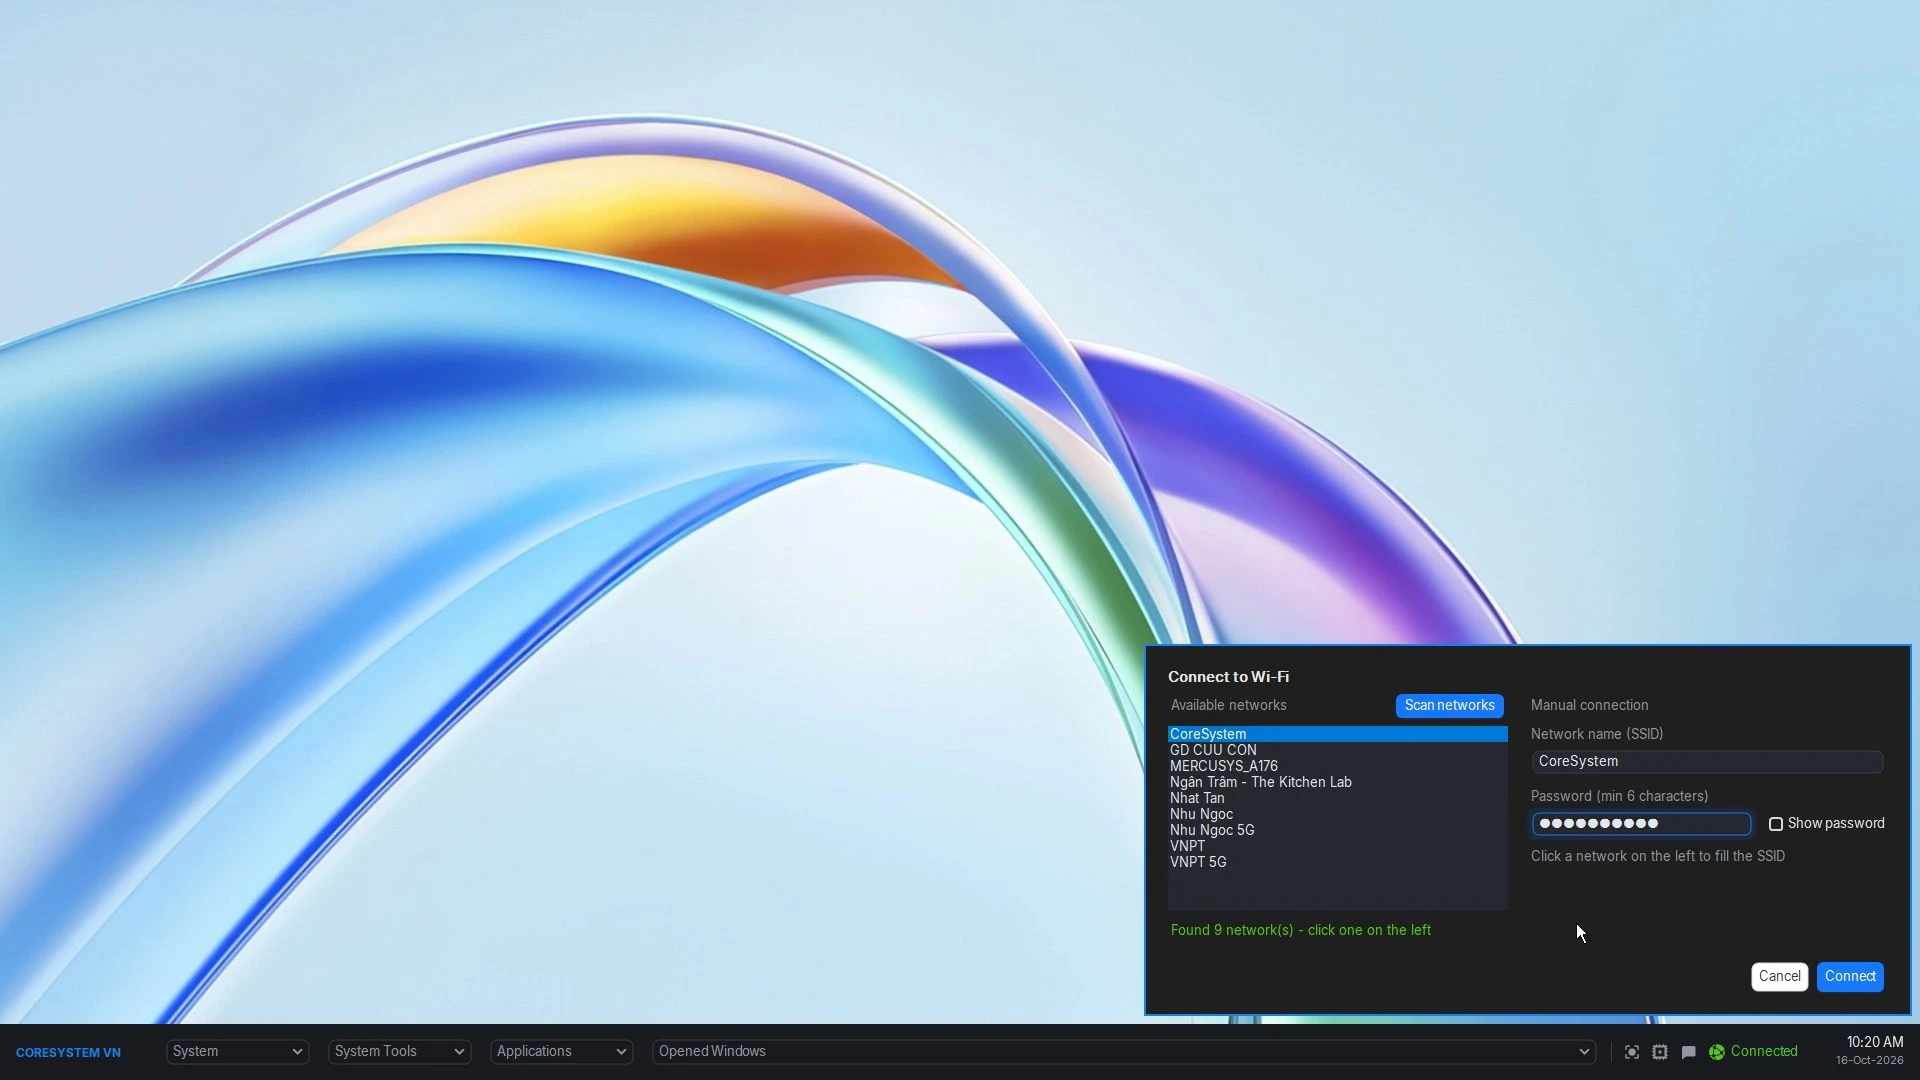Focus the Network name (SSID) field
This screenshot has height=1080, width=1920.
(x=1707, y=762)
